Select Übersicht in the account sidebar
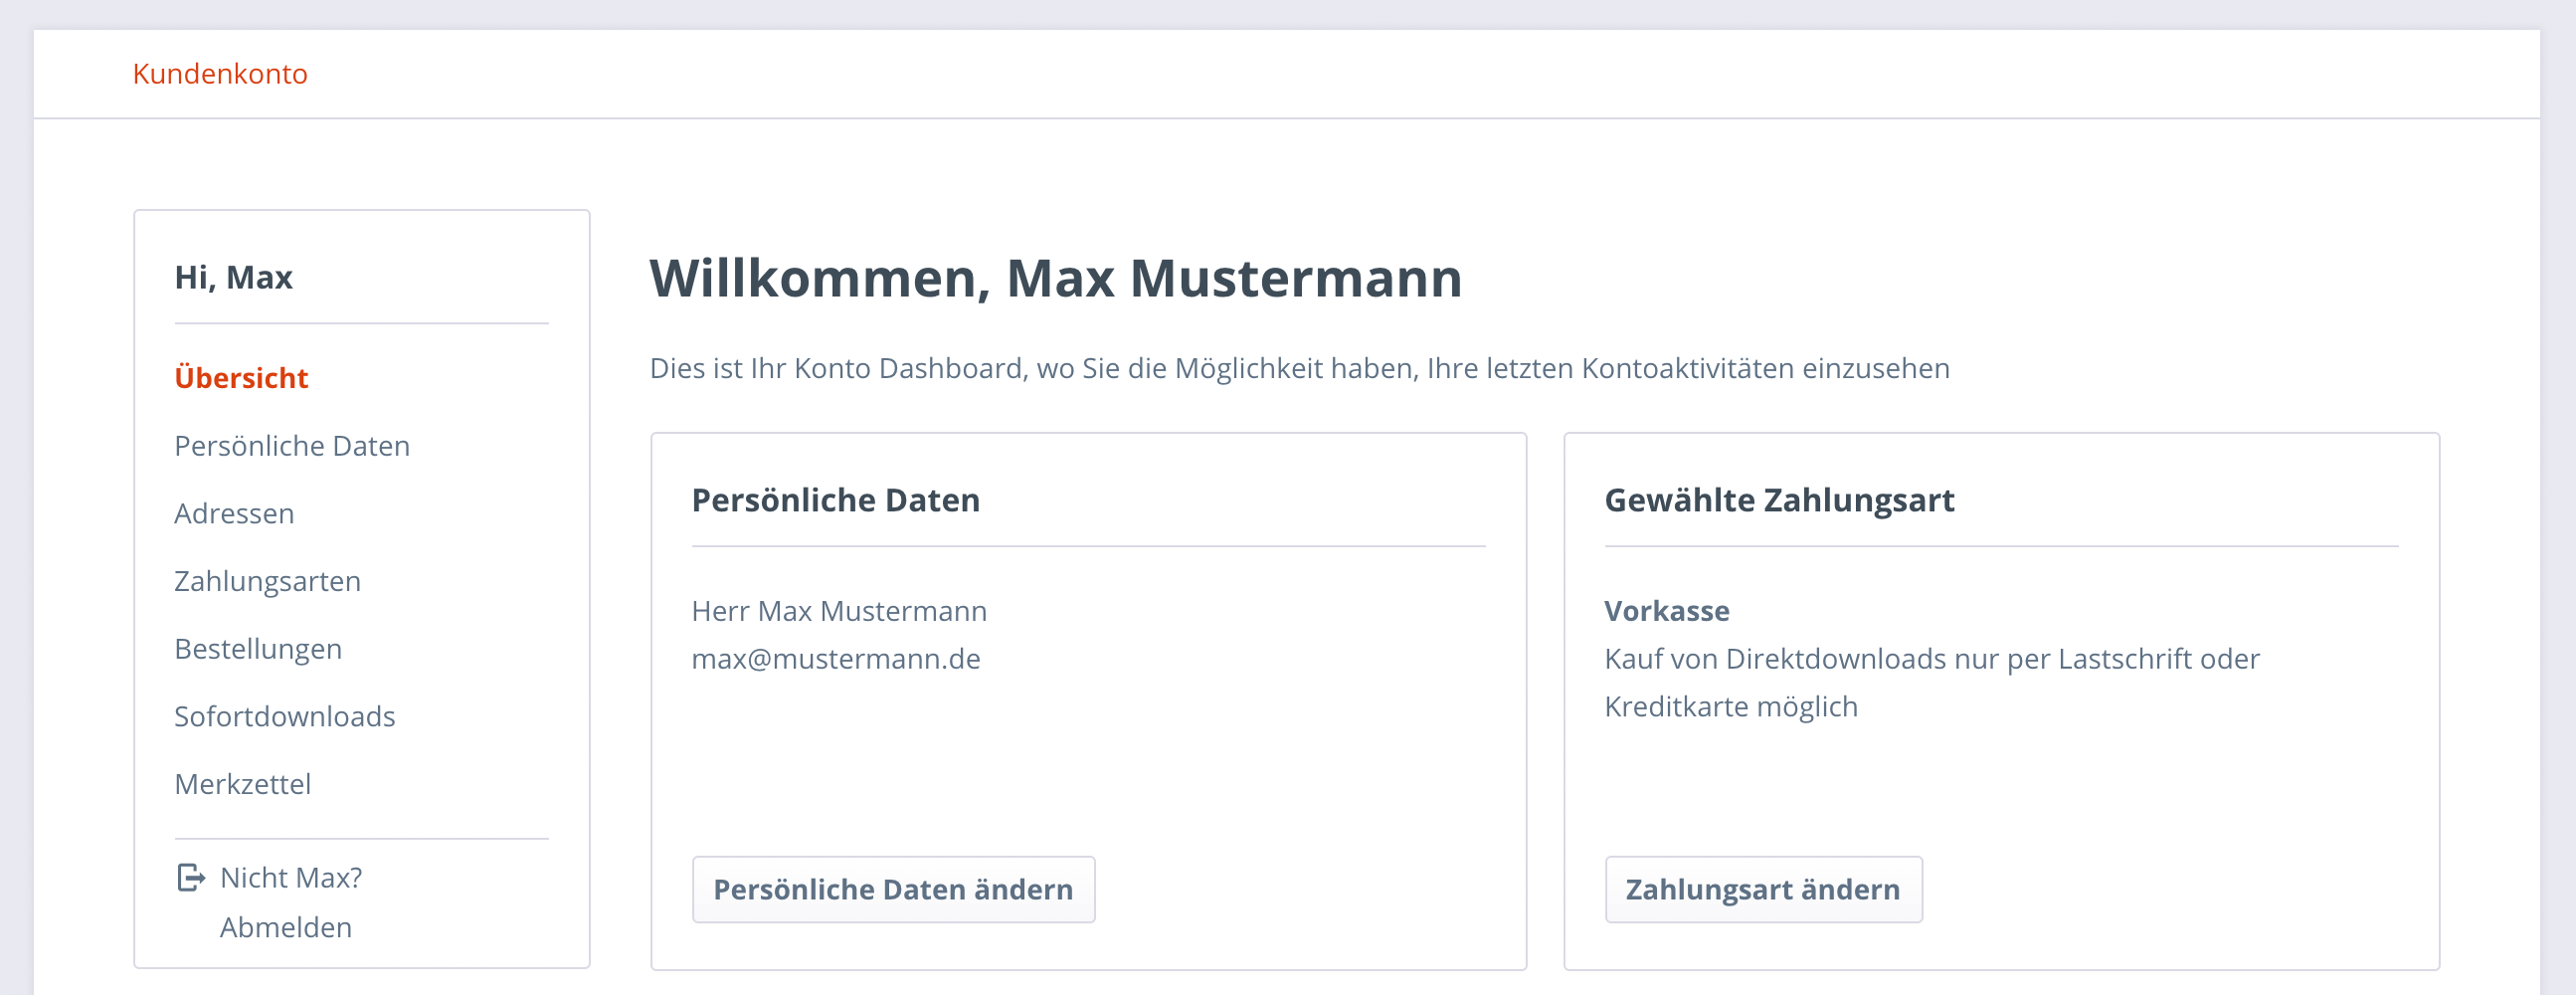 pos(241,378)
